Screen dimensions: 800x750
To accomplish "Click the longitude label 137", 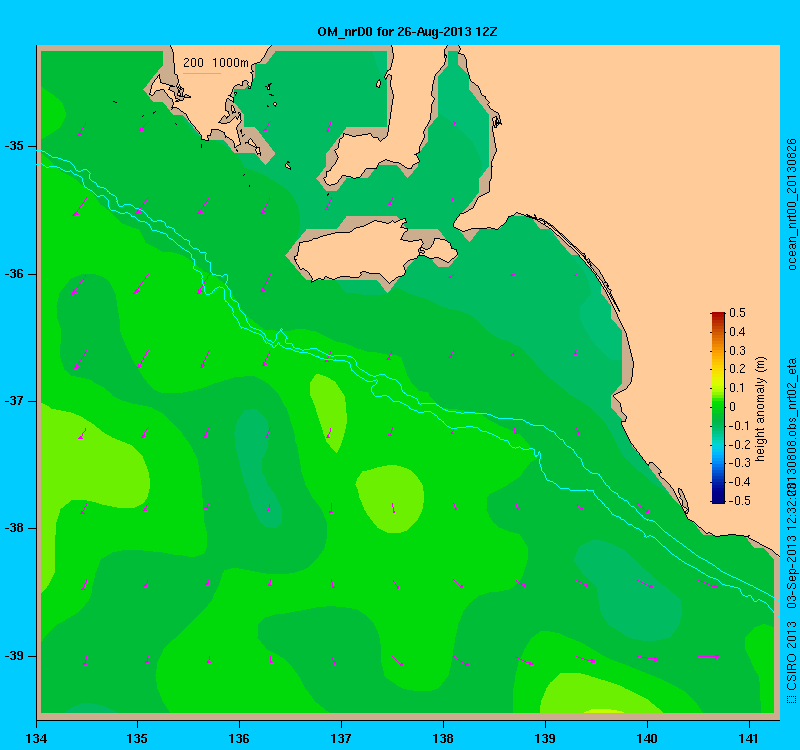I will tap(341, 738).
